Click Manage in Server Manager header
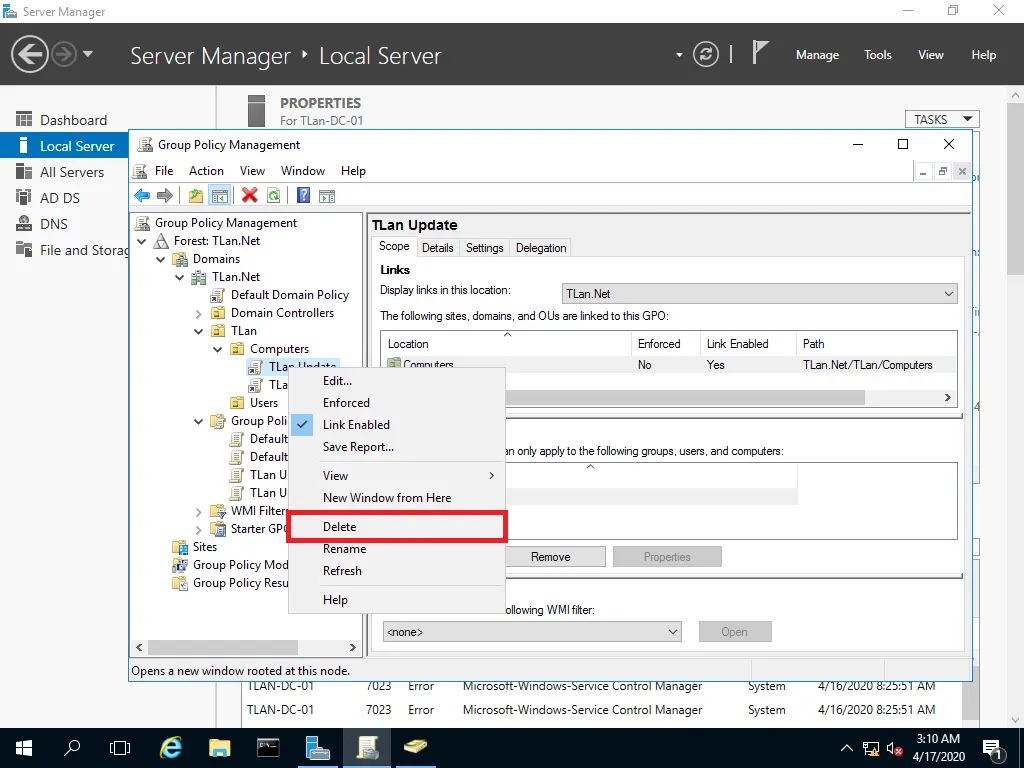 [817, 55]
